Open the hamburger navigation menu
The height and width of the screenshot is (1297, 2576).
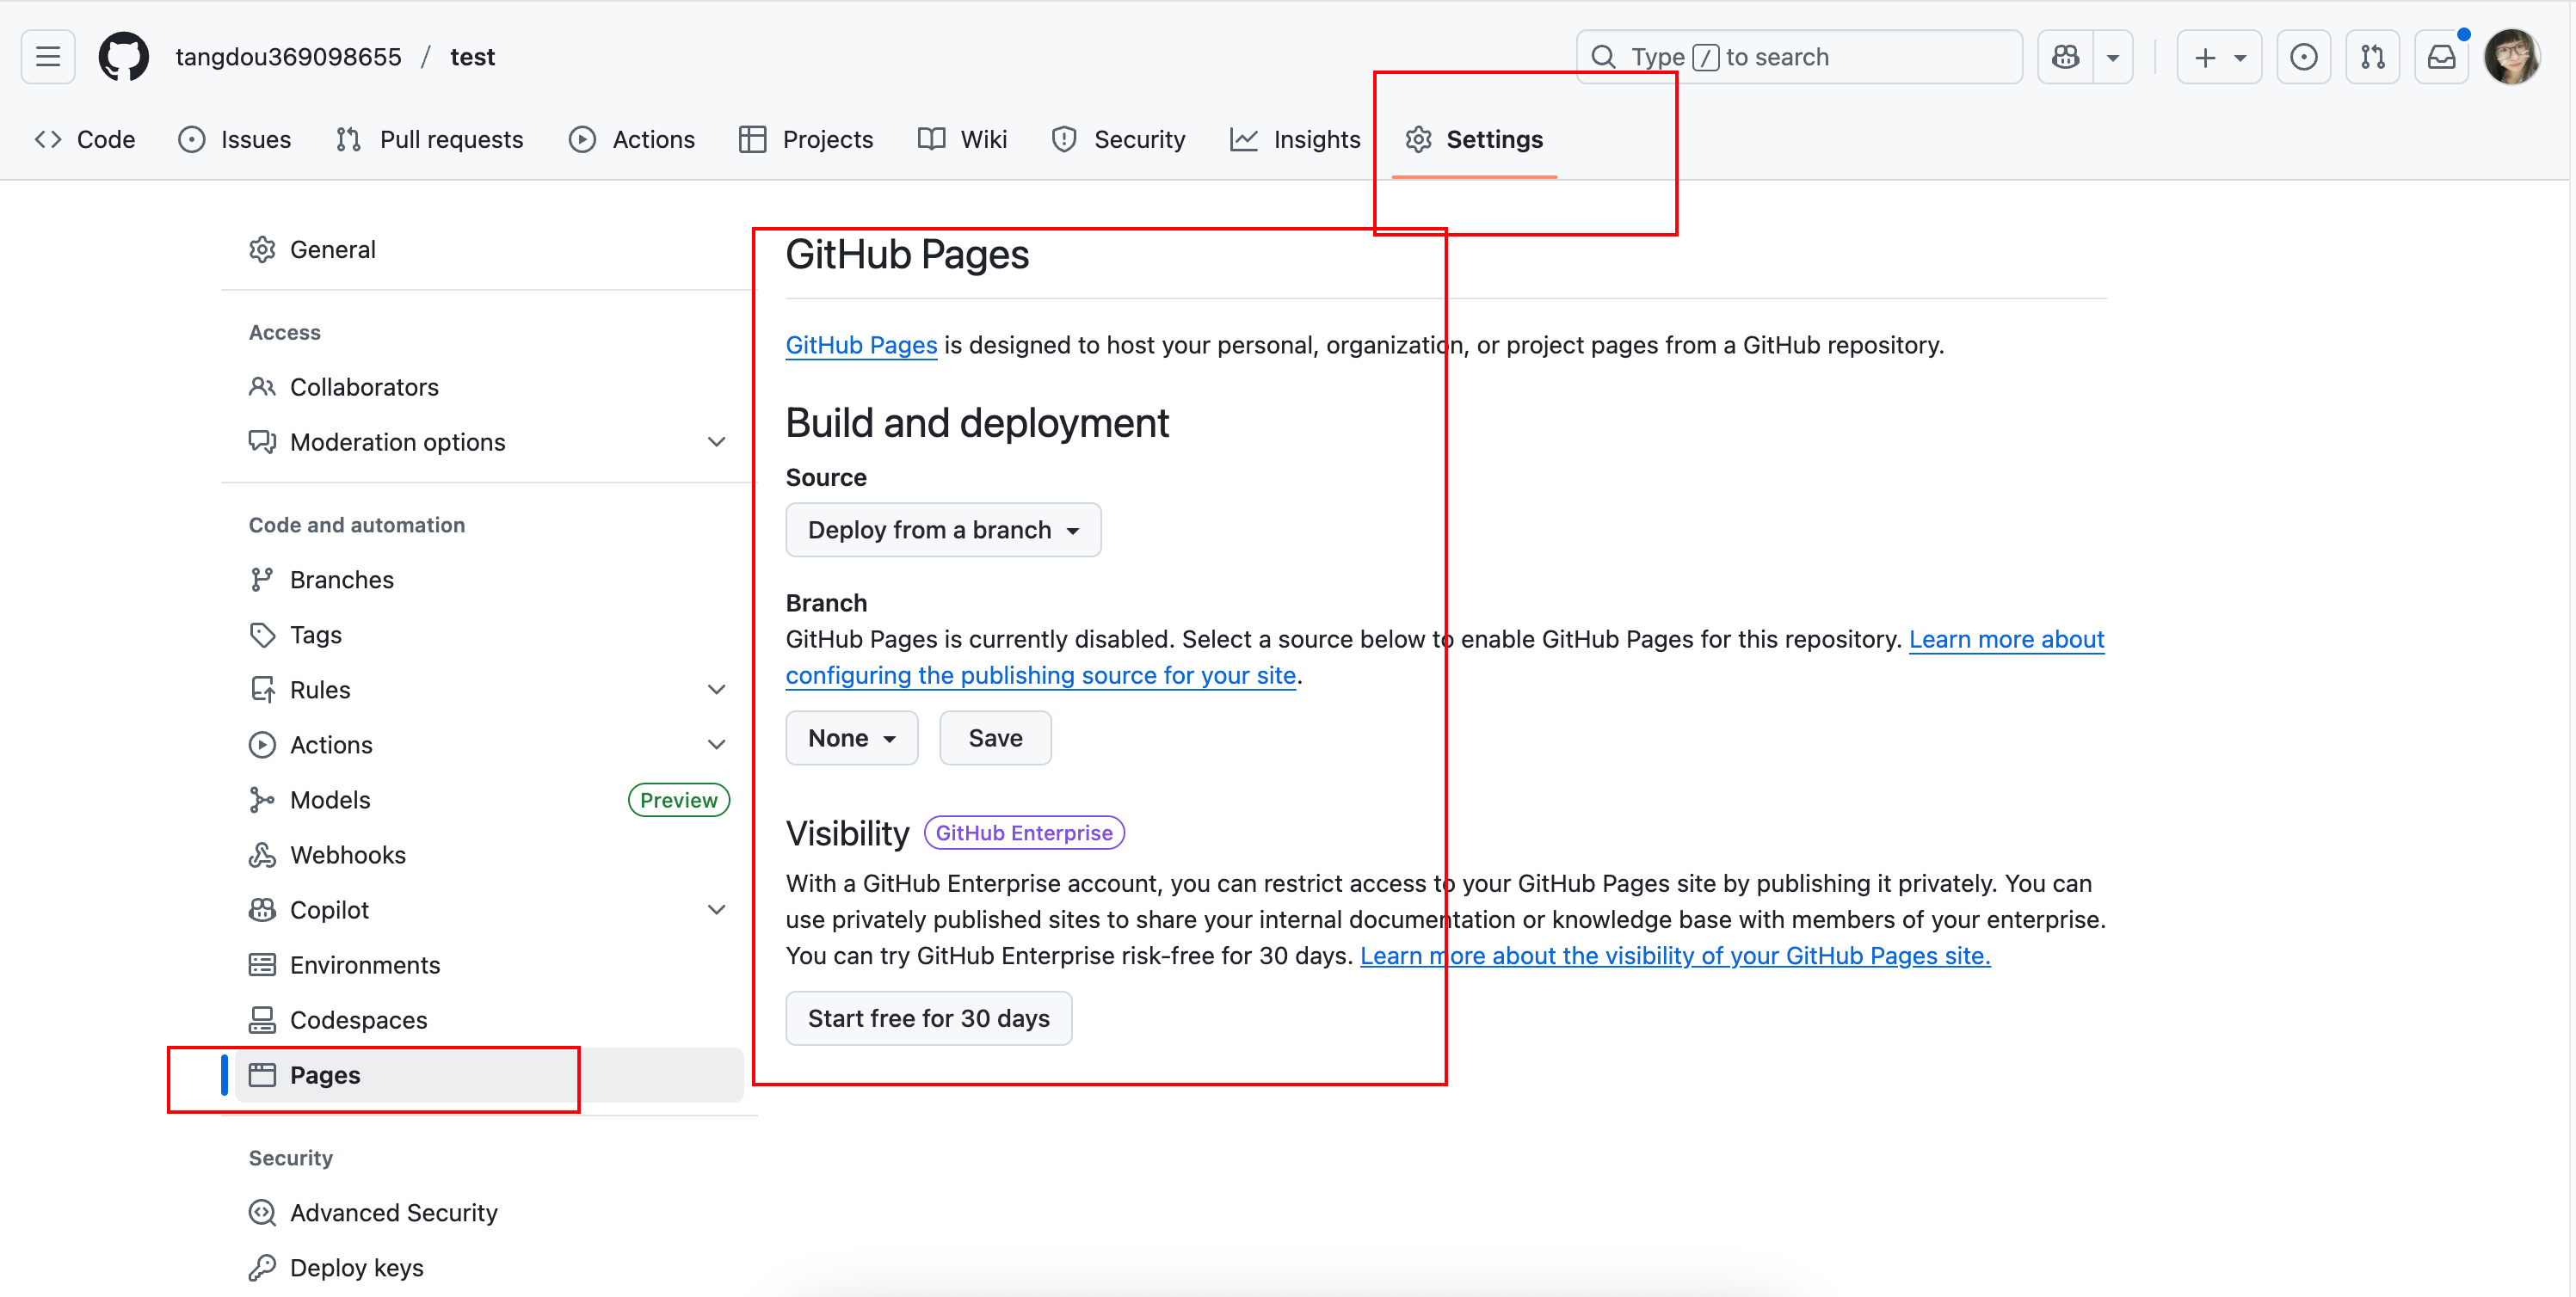pos(48,57)
